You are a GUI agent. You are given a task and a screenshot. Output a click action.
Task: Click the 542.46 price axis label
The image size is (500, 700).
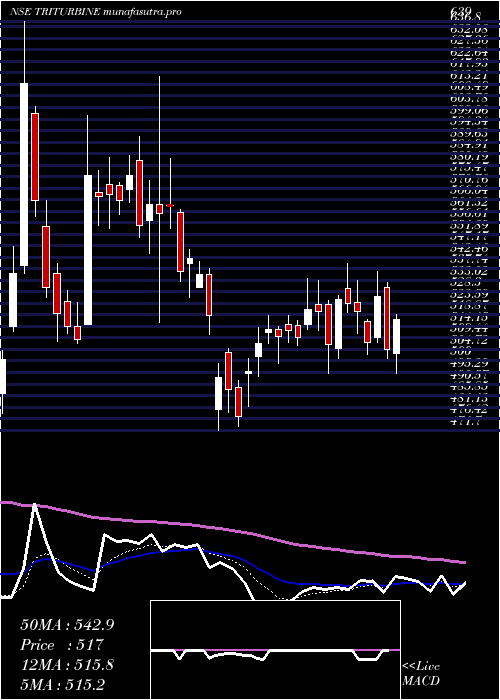click(467, 247)
